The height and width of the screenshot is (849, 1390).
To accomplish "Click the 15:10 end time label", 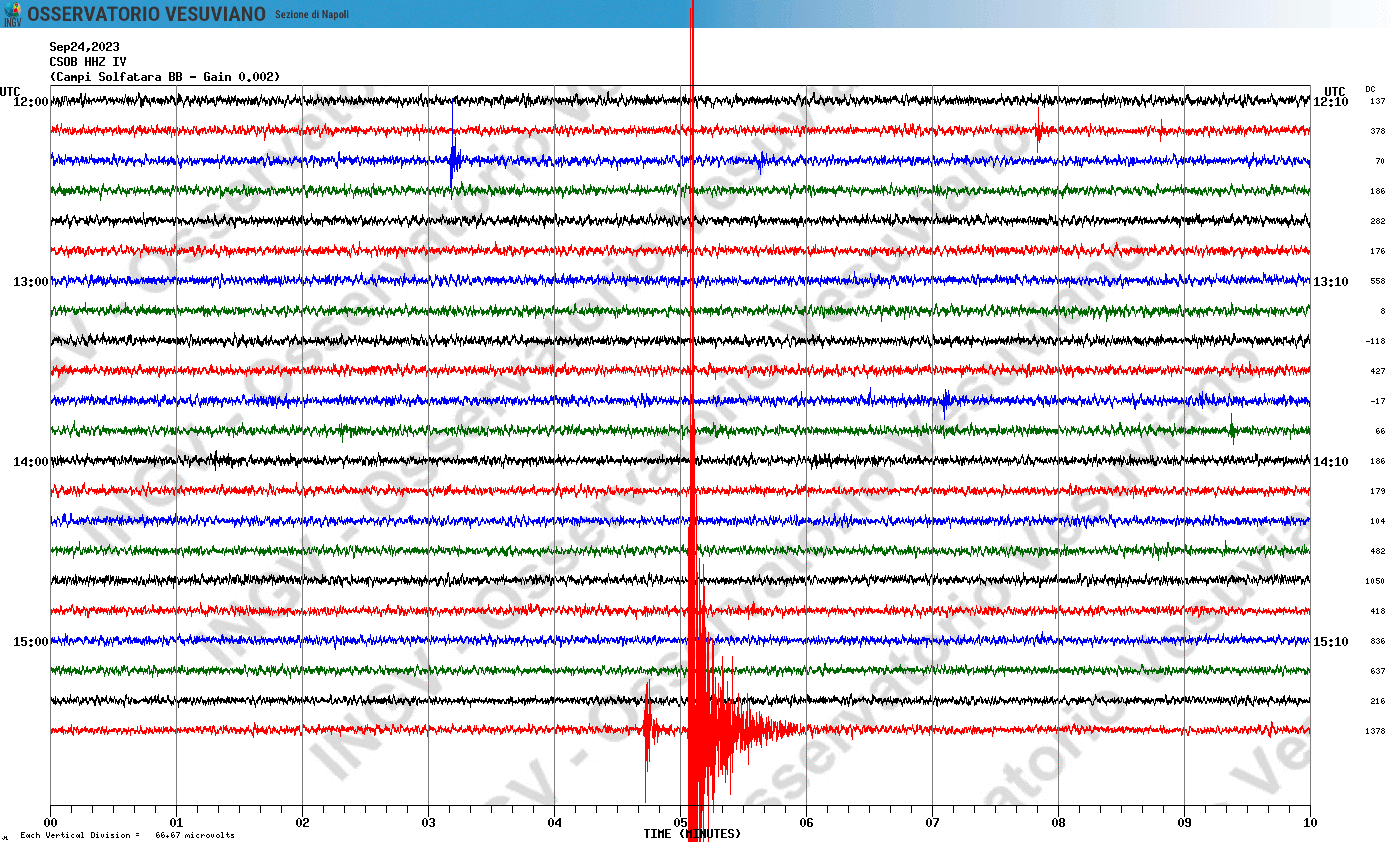I will (1331, 641).
